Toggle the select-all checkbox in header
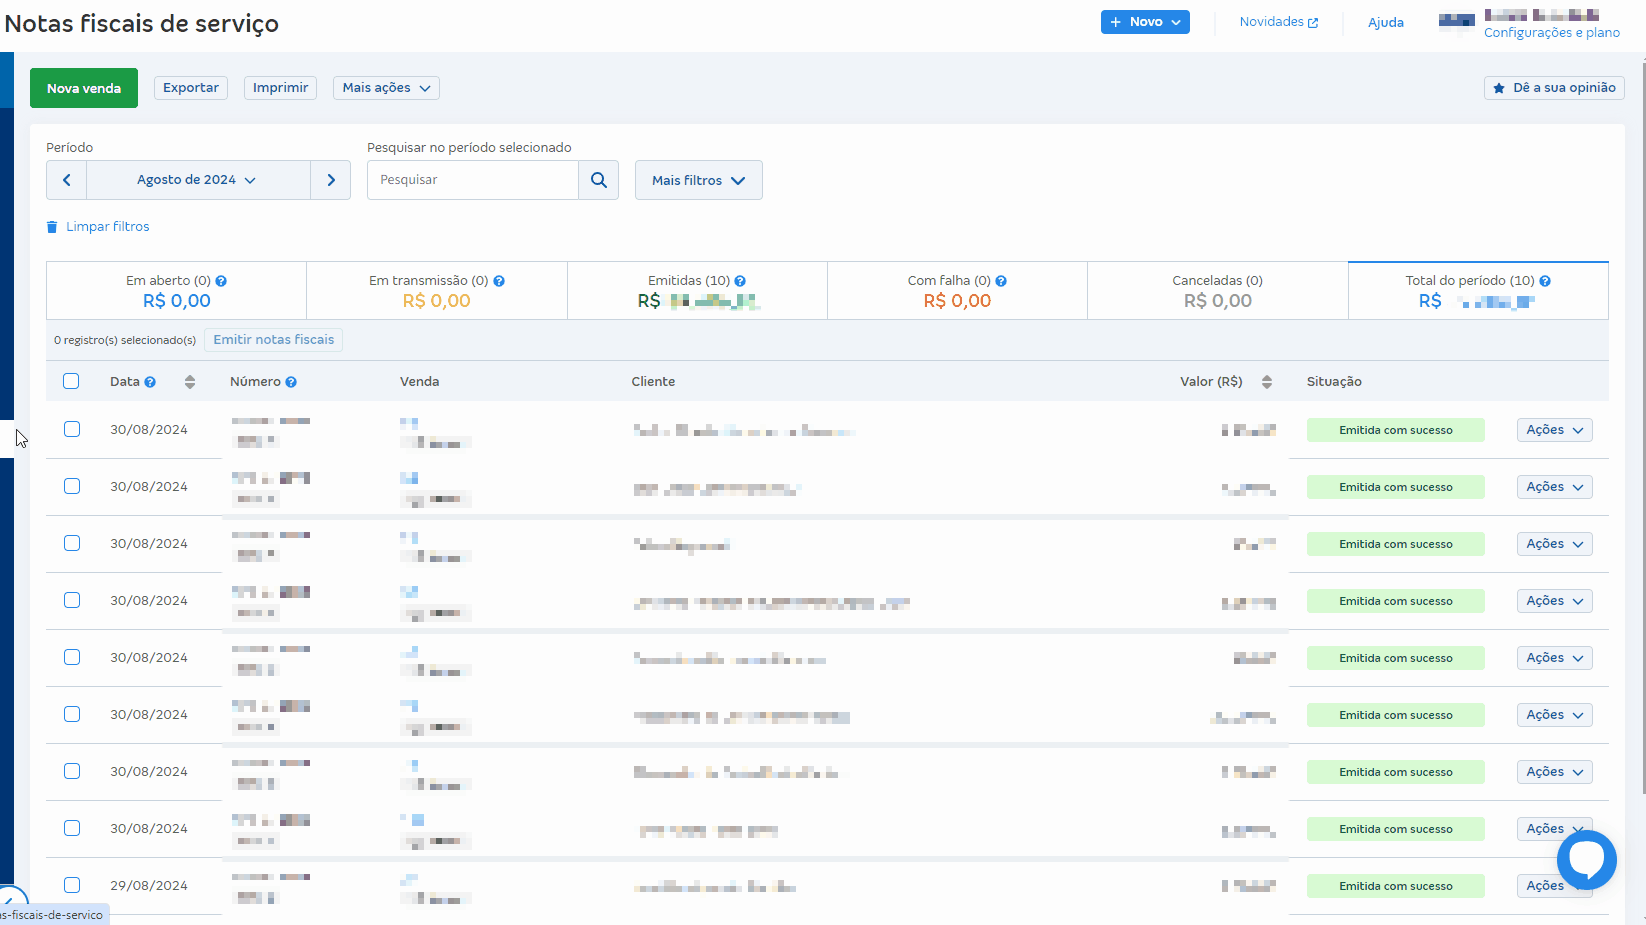Screen dimensions: 1646x925 pyautogui.click(x=71, y=381)
